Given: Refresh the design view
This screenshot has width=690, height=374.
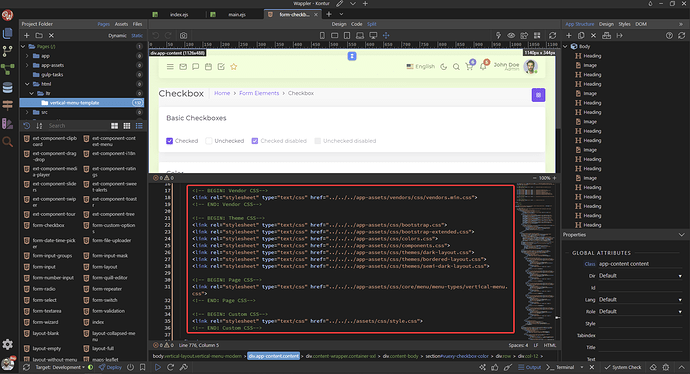Looking at the screenshot, I should tap(552, 35).
